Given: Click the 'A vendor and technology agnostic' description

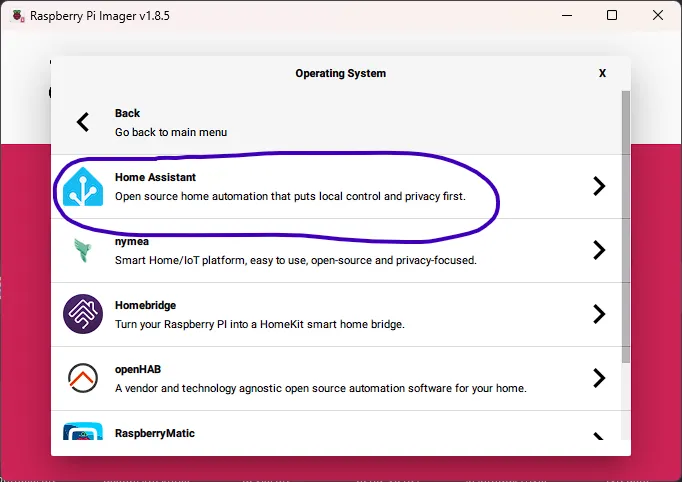Looking at the screenshot, I should point(321,388).
